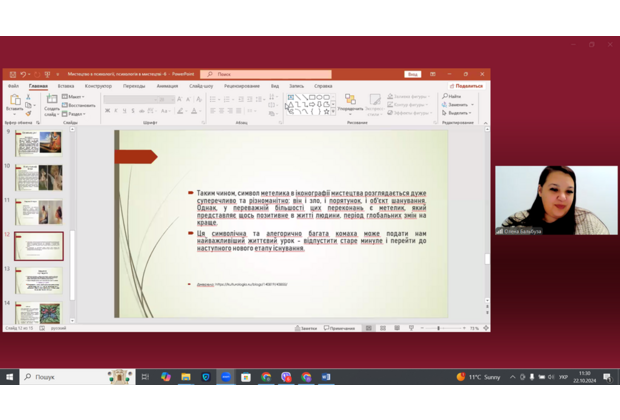Toggle Normal view in the status bar
This screenshot has width=620, height=420.
(368, 328)
